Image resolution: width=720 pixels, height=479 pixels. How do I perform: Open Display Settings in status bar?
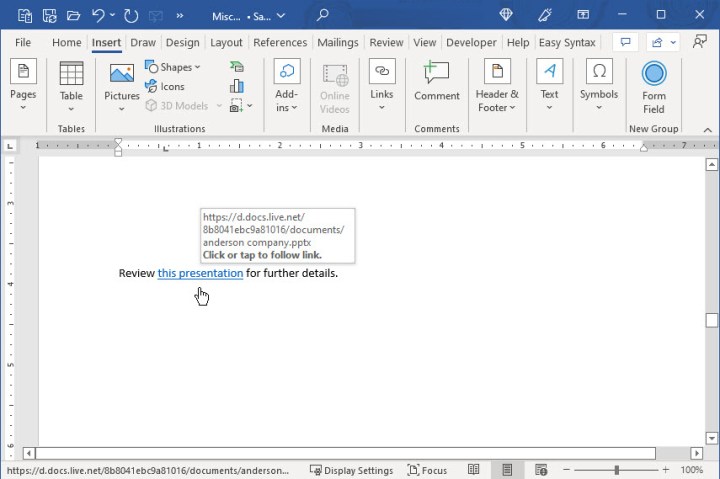pyautogui.click(x=351, y=470)
